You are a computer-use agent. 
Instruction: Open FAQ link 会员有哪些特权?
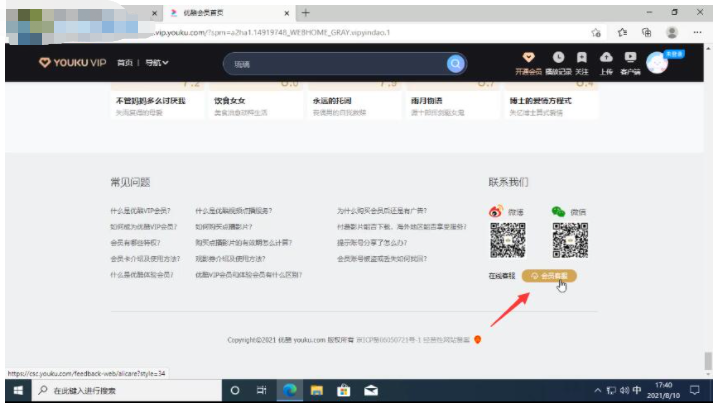[x=135, y=243]
